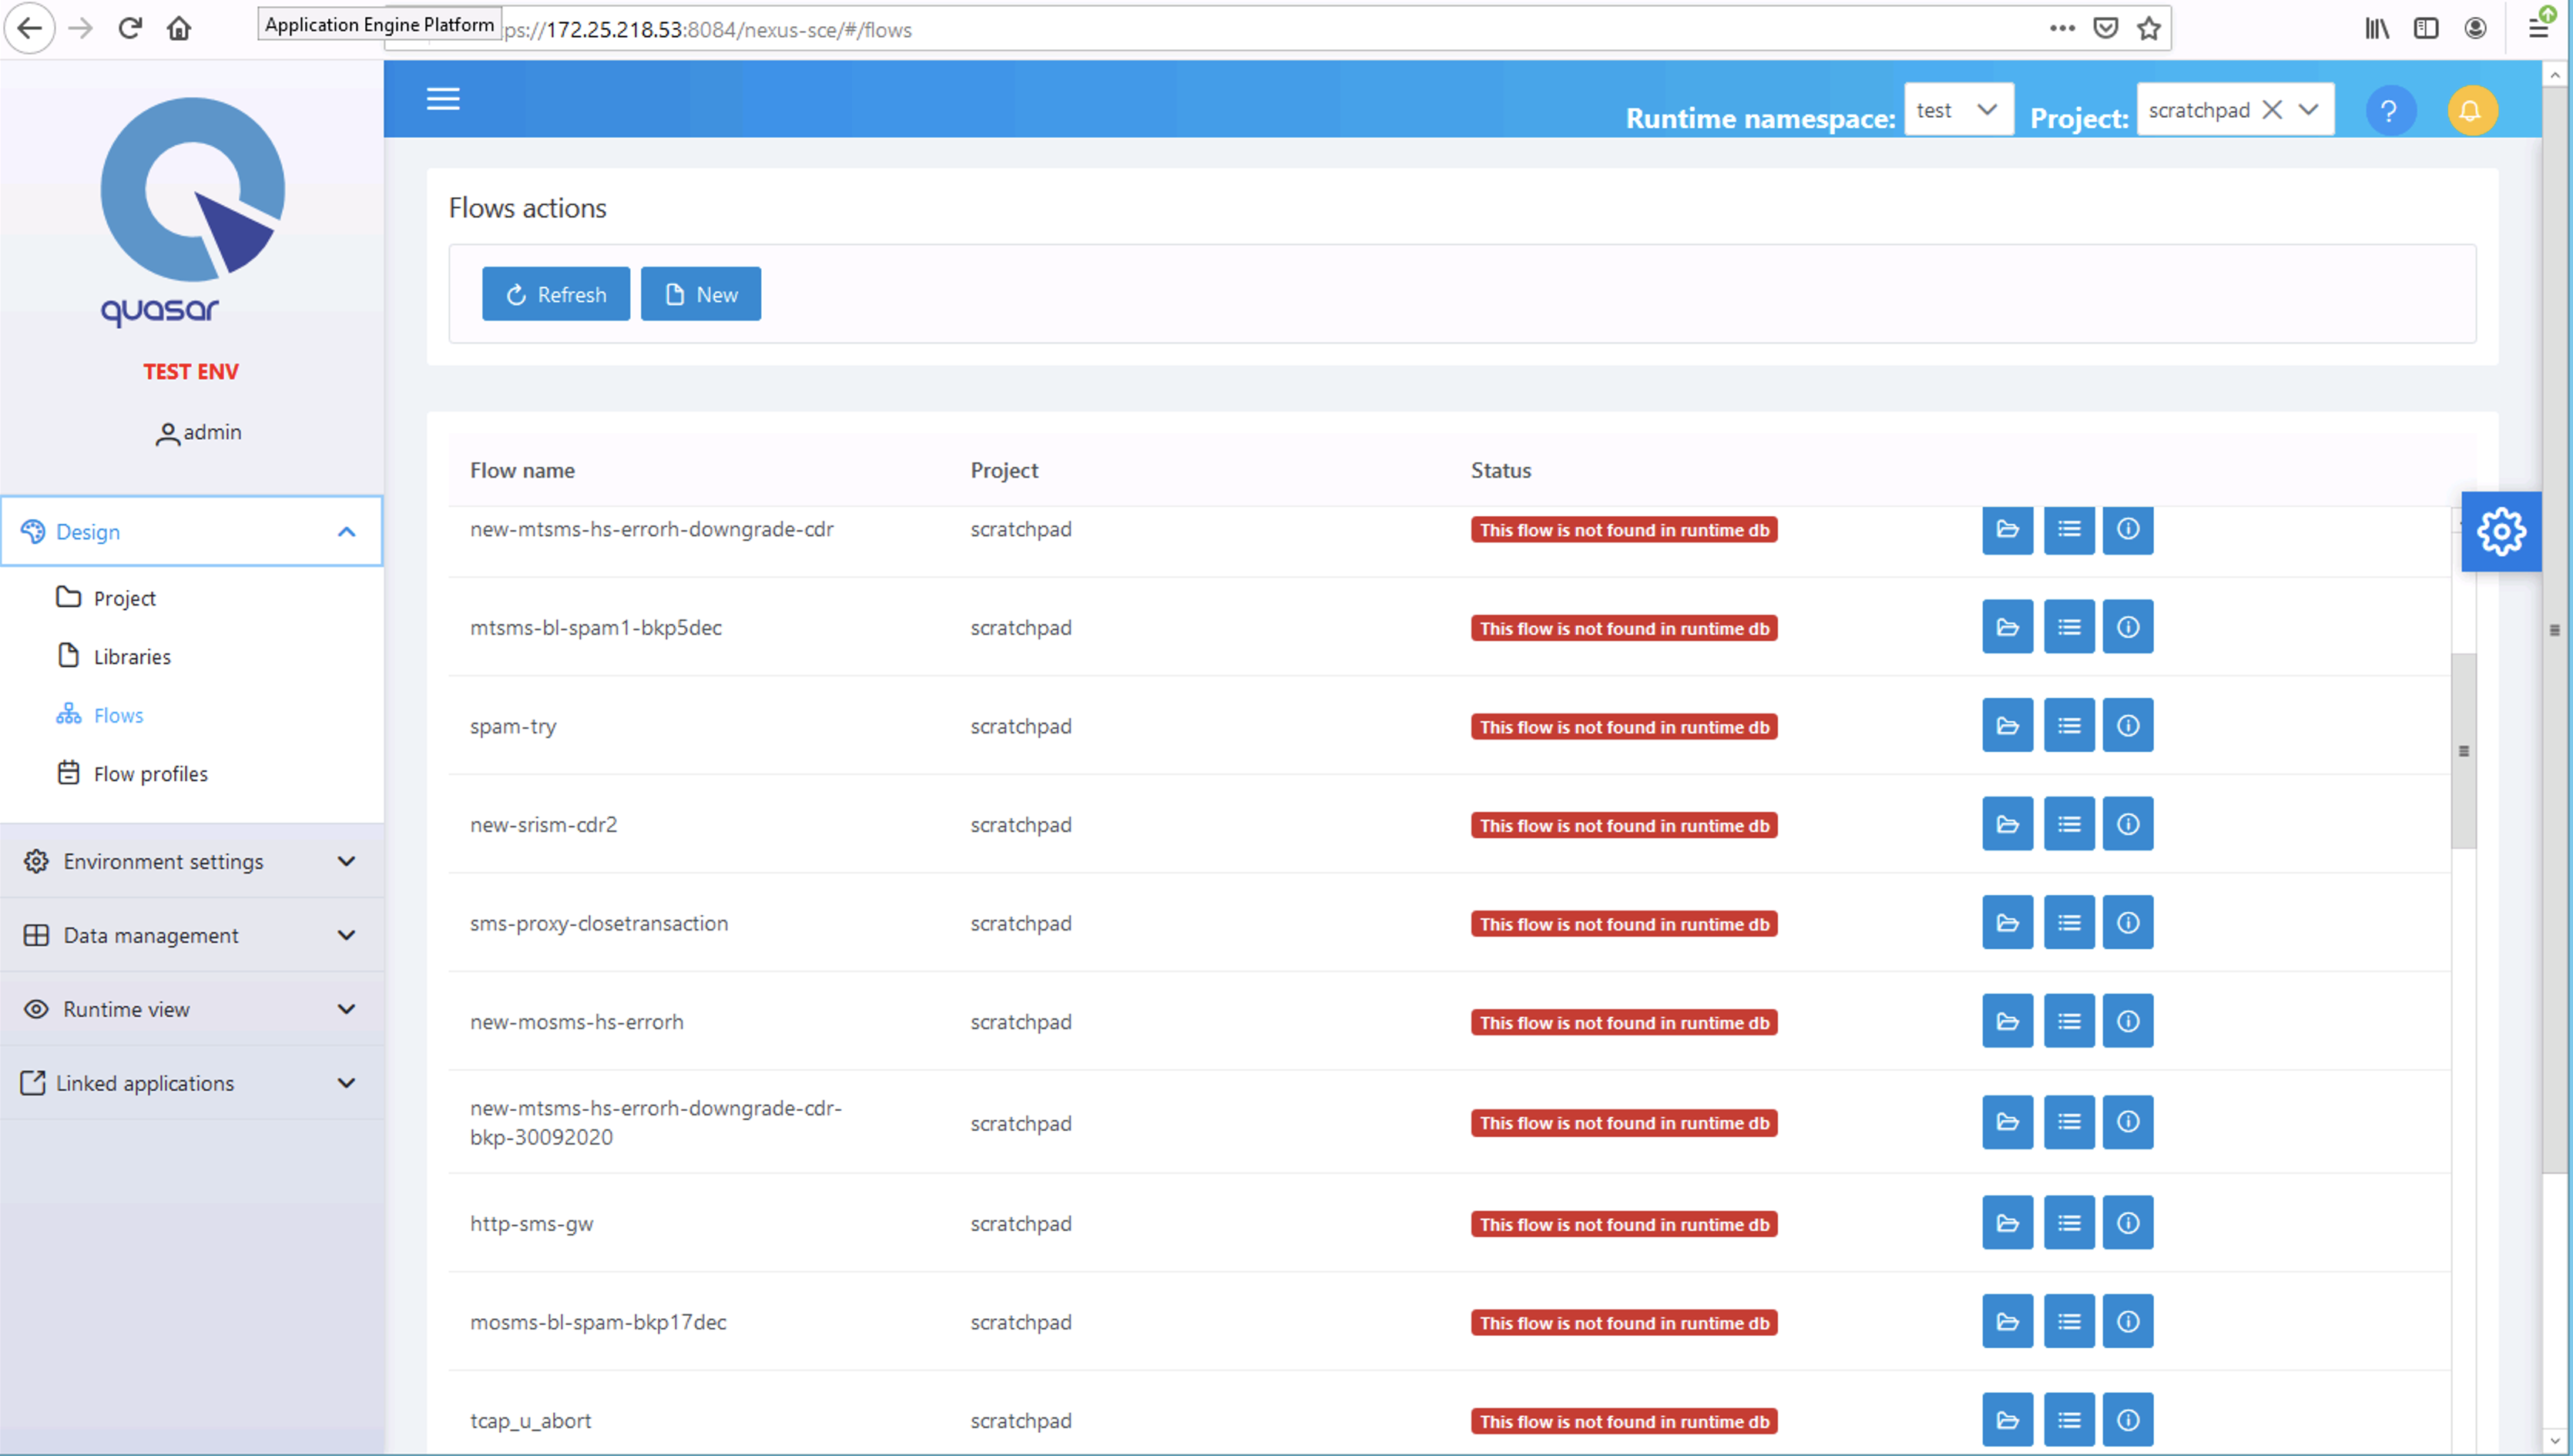Open the Runtime namespace dropdown
Image resolution: width=2573 pixels, height=1456 pixels.
[x=1958, y=109]
